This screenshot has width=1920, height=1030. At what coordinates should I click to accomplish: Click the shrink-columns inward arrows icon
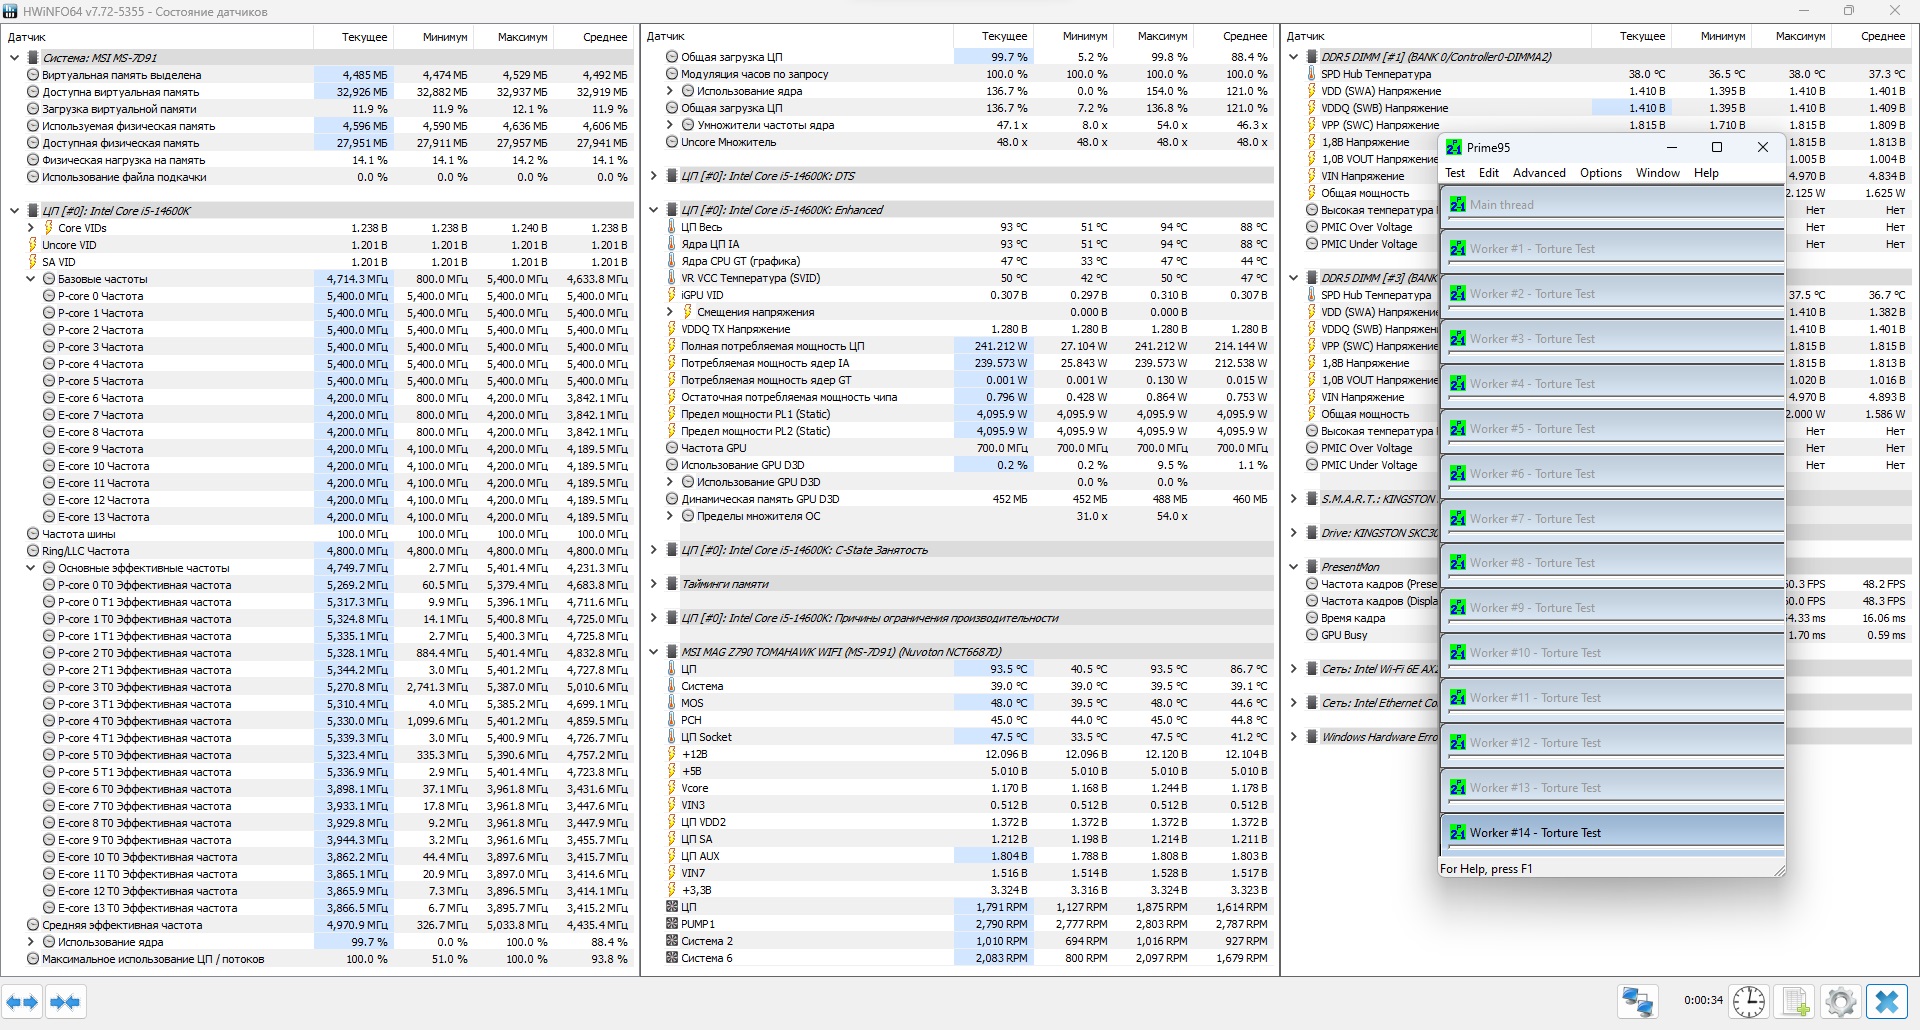point(65,1001)
